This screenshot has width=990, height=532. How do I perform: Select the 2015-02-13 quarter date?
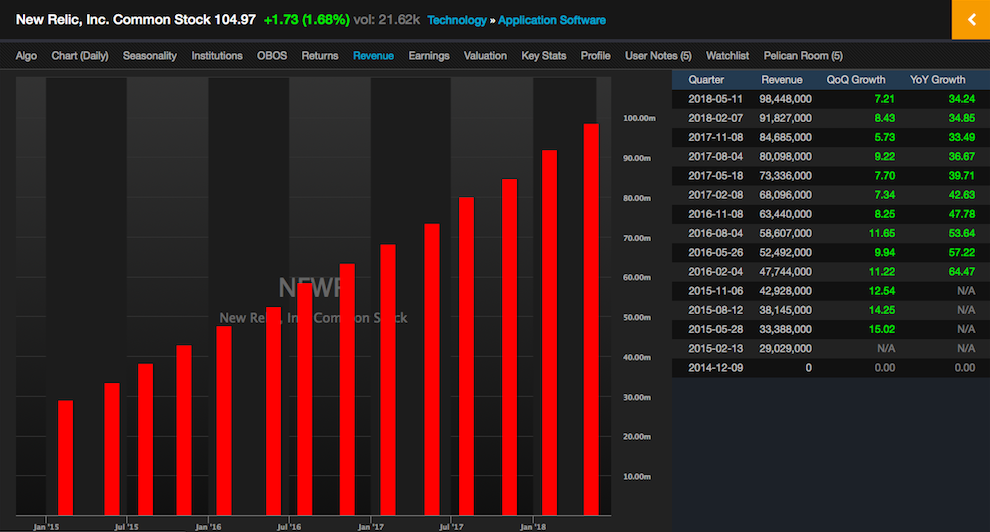(x=715, y=348)
